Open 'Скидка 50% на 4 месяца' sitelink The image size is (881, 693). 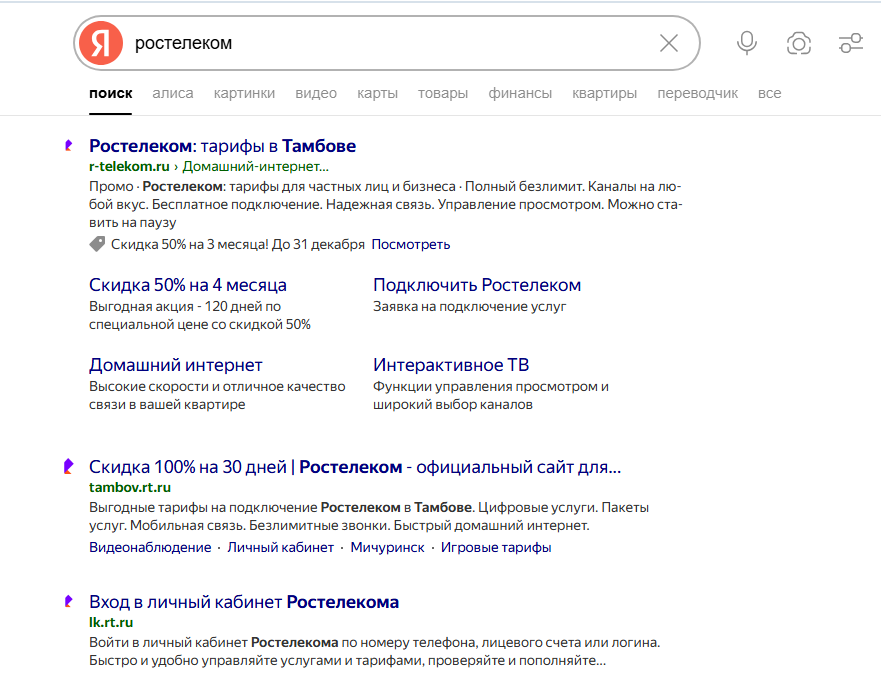click(x=188, y=285)
